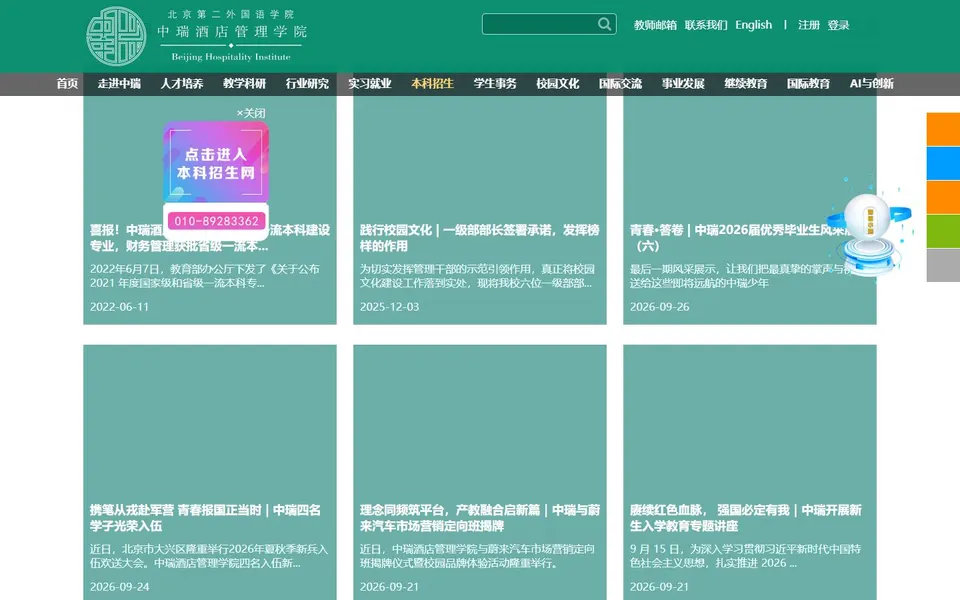Close the popup via ×关闭
The width and height of the screenshot is (960, 600).
point(251,113)
